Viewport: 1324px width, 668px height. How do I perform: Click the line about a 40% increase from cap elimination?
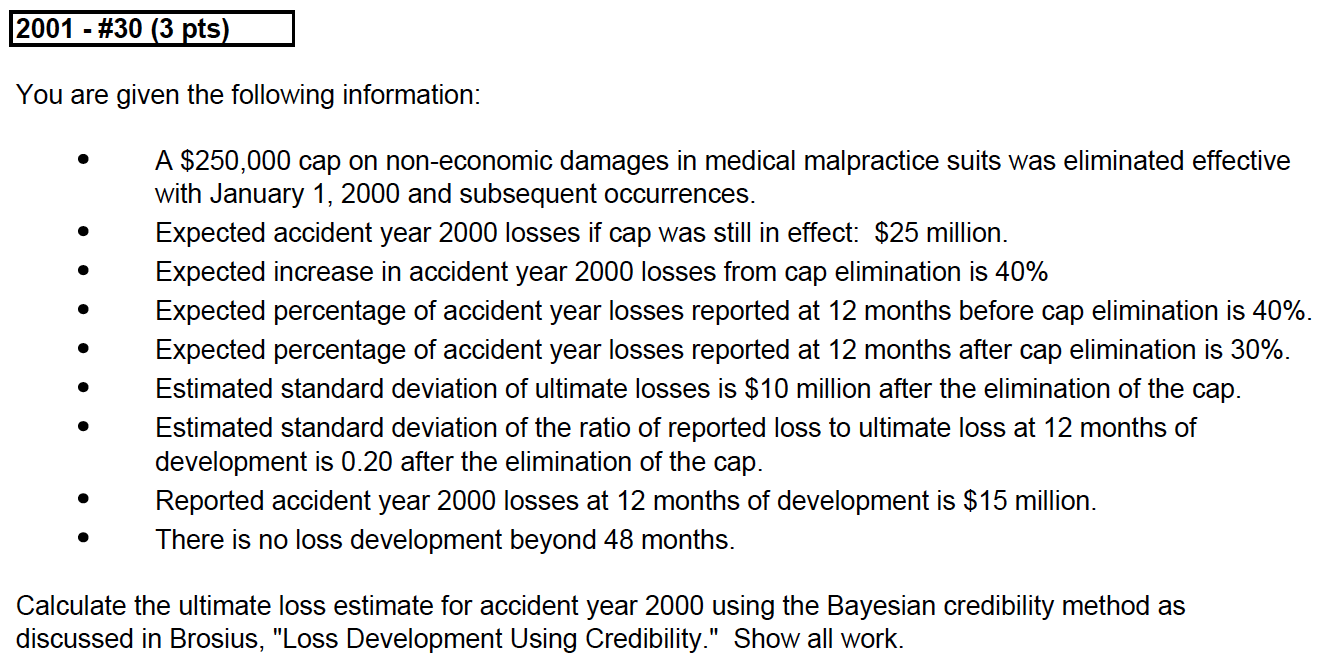tap(601, 272)
